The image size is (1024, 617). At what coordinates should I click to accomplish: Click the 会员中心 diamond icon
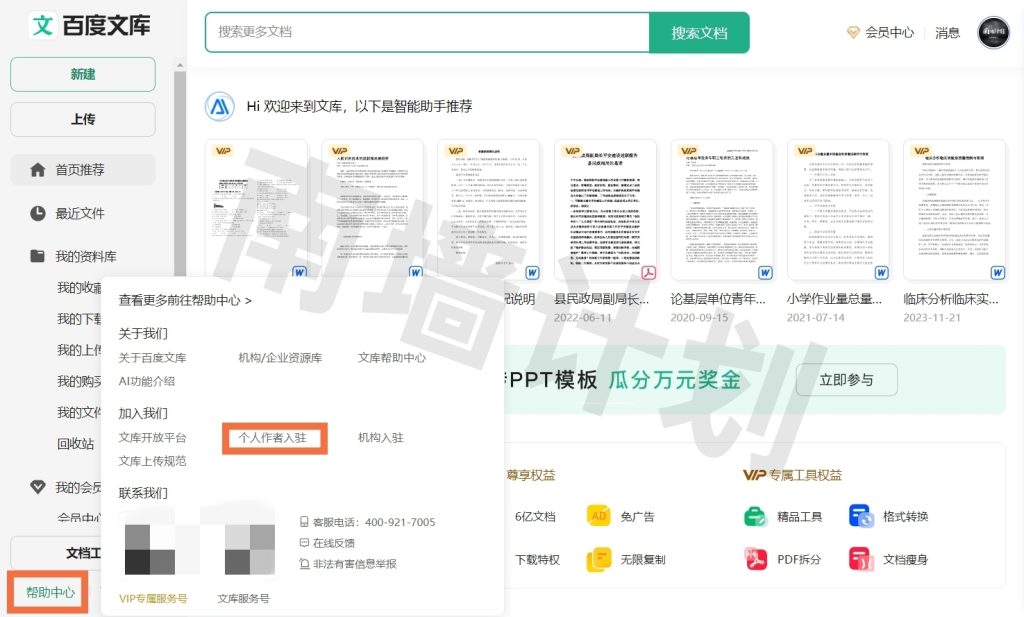point(852,32)
